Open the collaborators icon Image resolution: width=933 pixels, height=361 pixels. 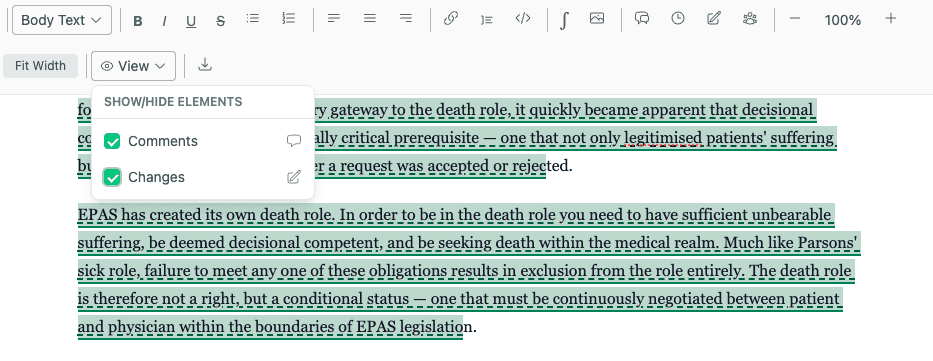point(750,18)
